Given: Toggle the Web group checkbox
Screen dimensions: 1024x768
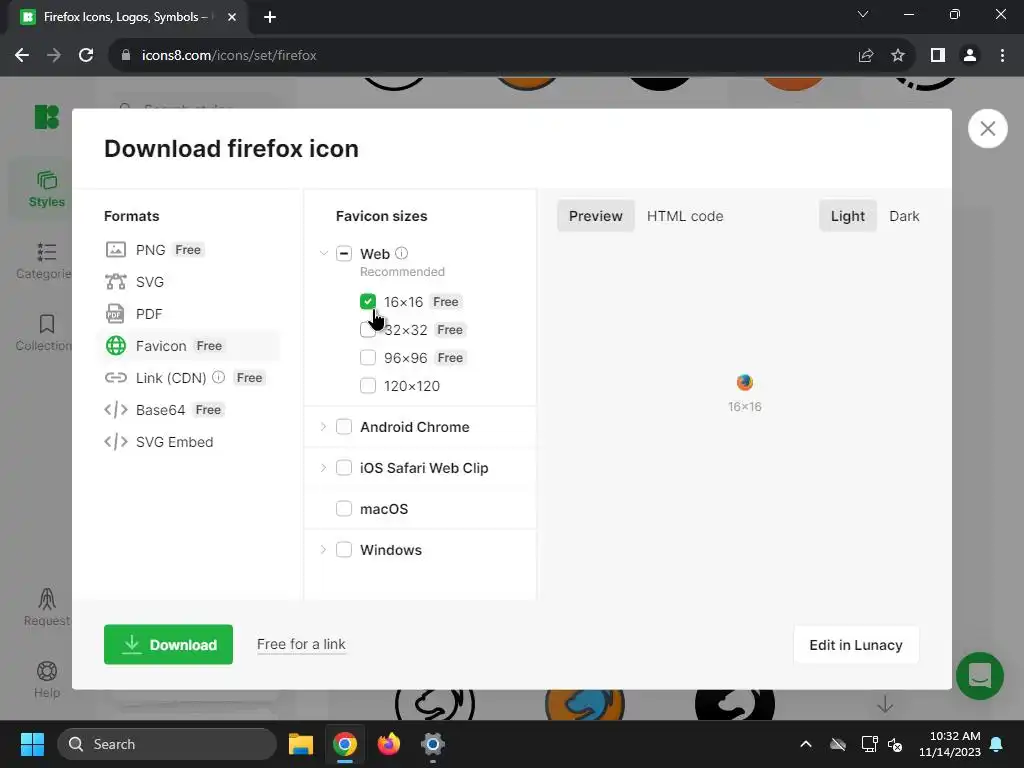Looking at the screenshot, I should pyautogui.click(x=344, y=253).
